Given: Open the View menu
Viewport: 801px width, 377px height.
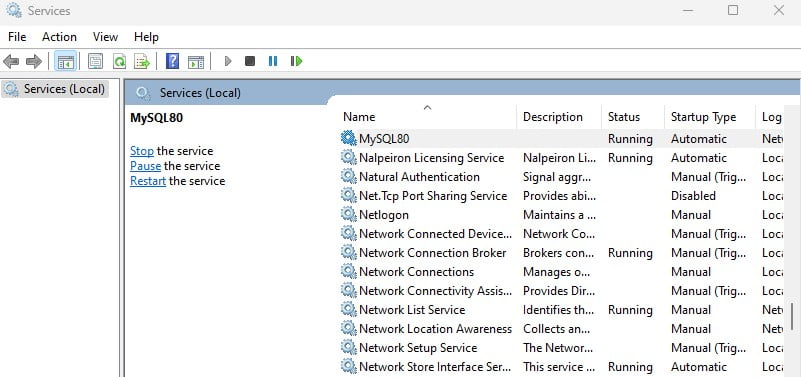Looking at the screenshot, I should pyautogui.click(x=105, y=37).
